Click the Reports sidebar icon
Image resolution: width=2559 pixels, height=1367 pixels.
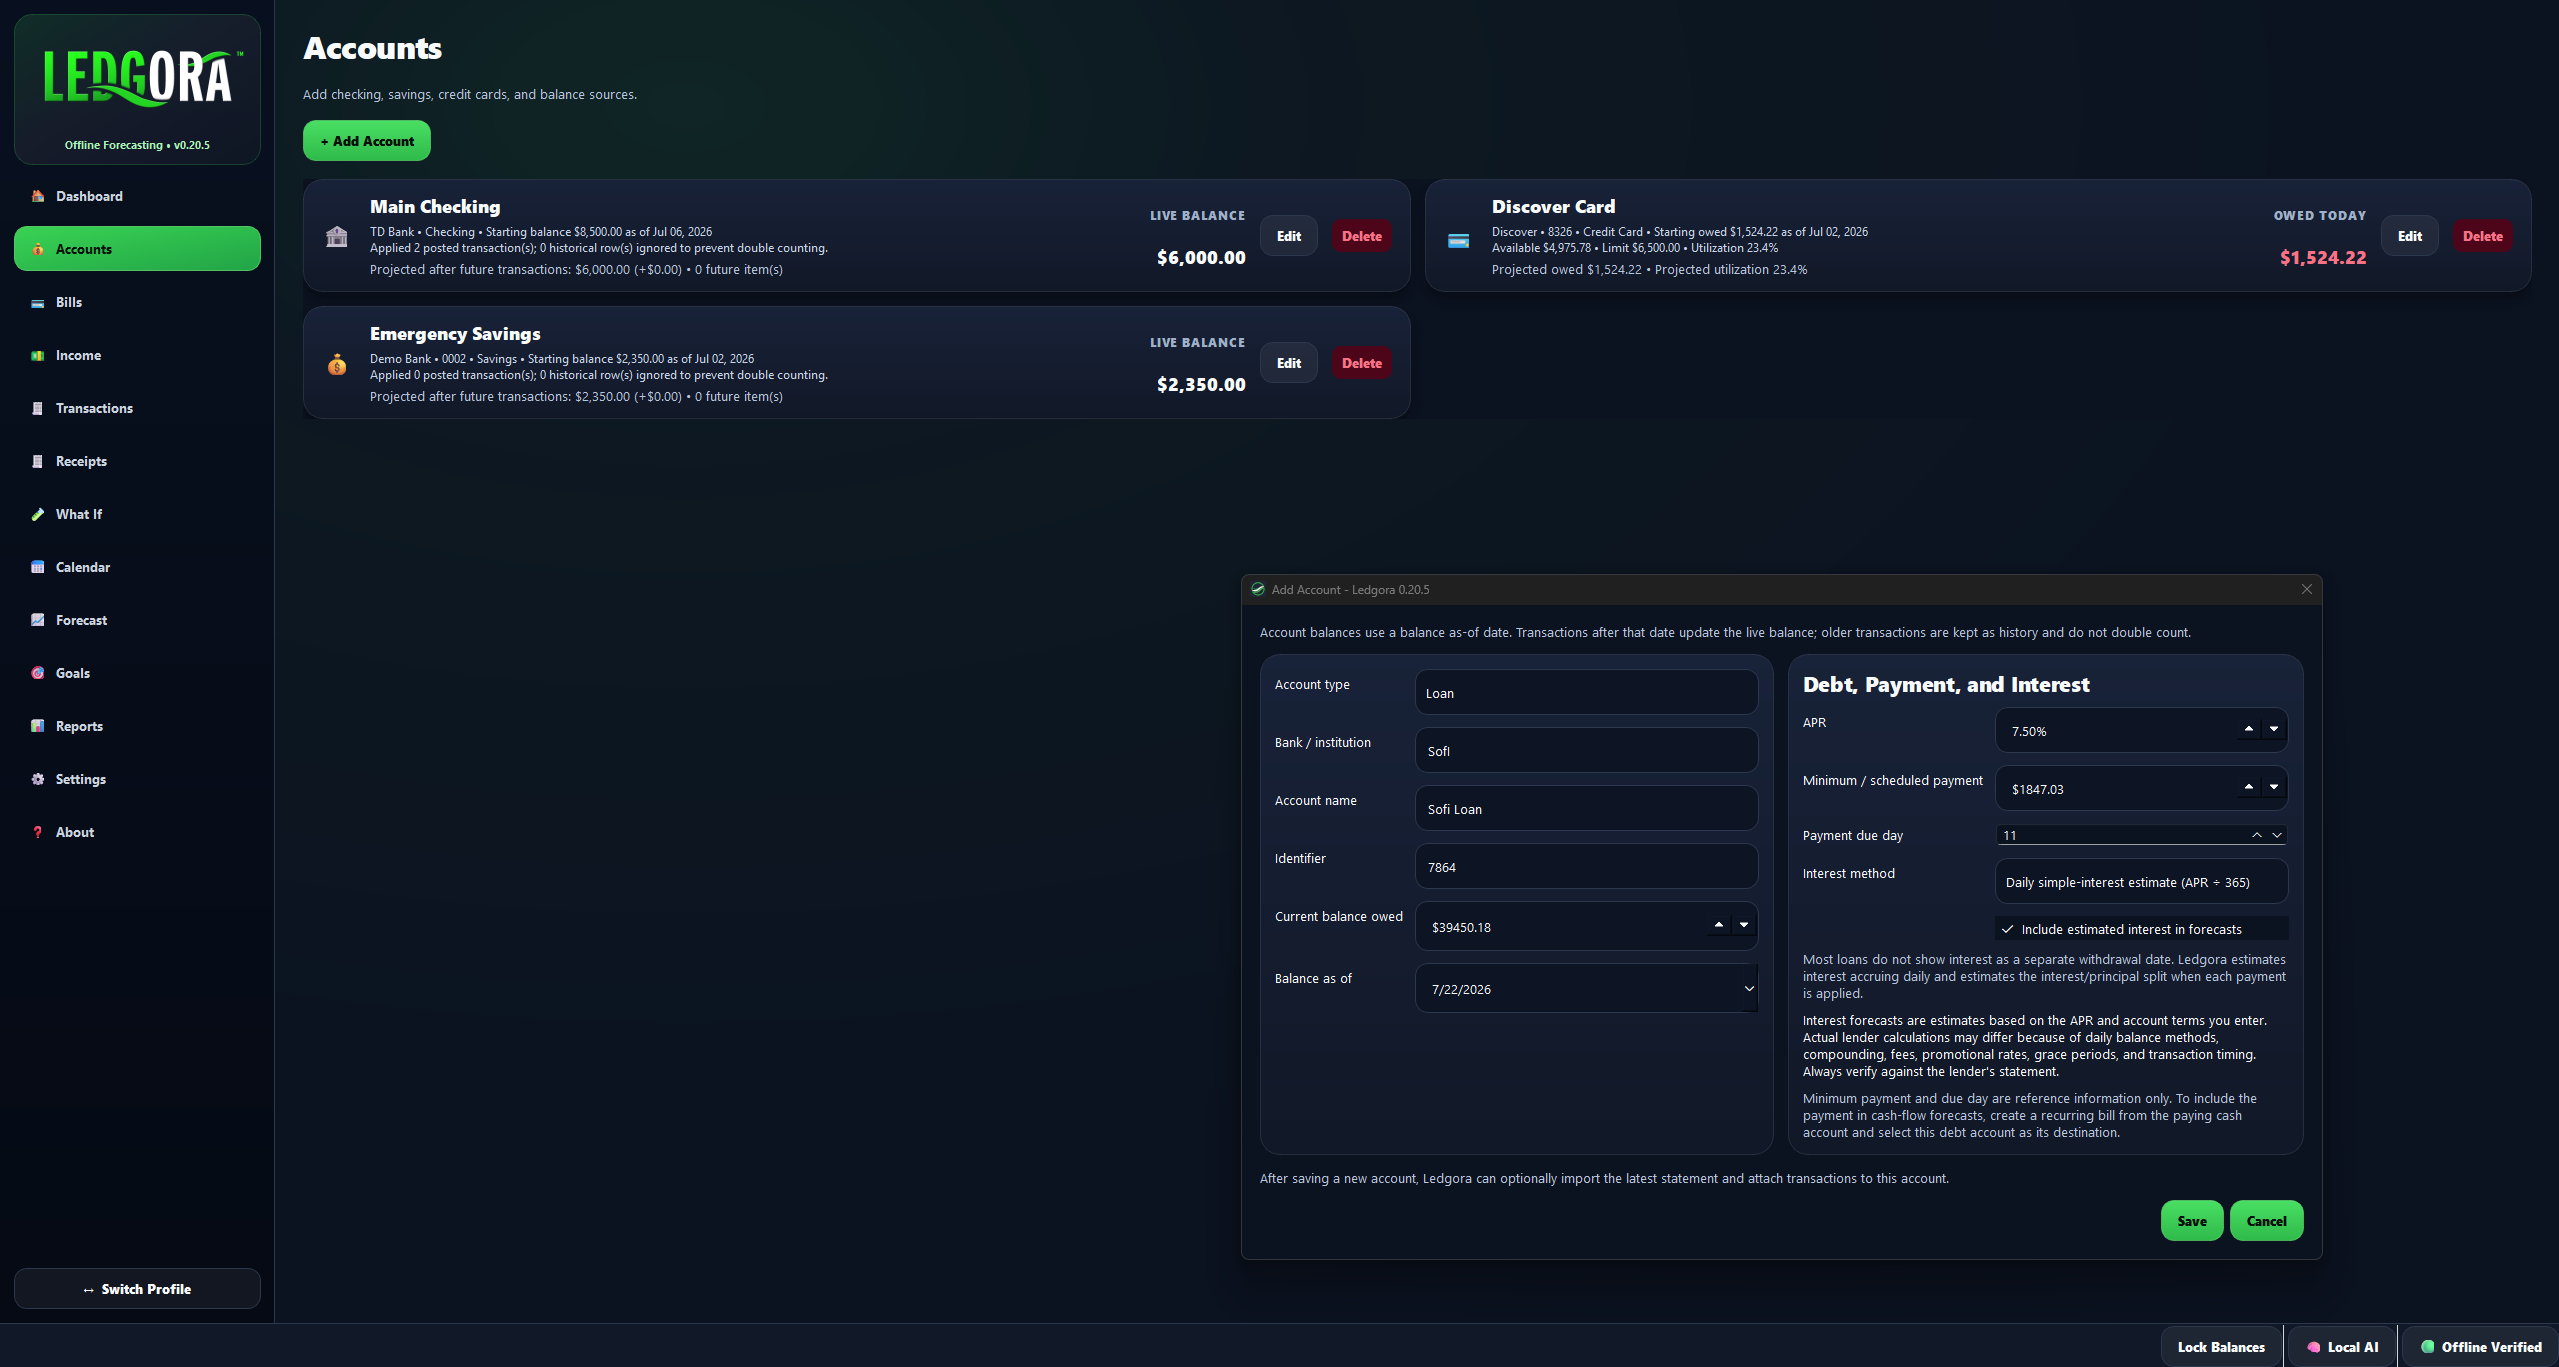click(x=38, y=726)
